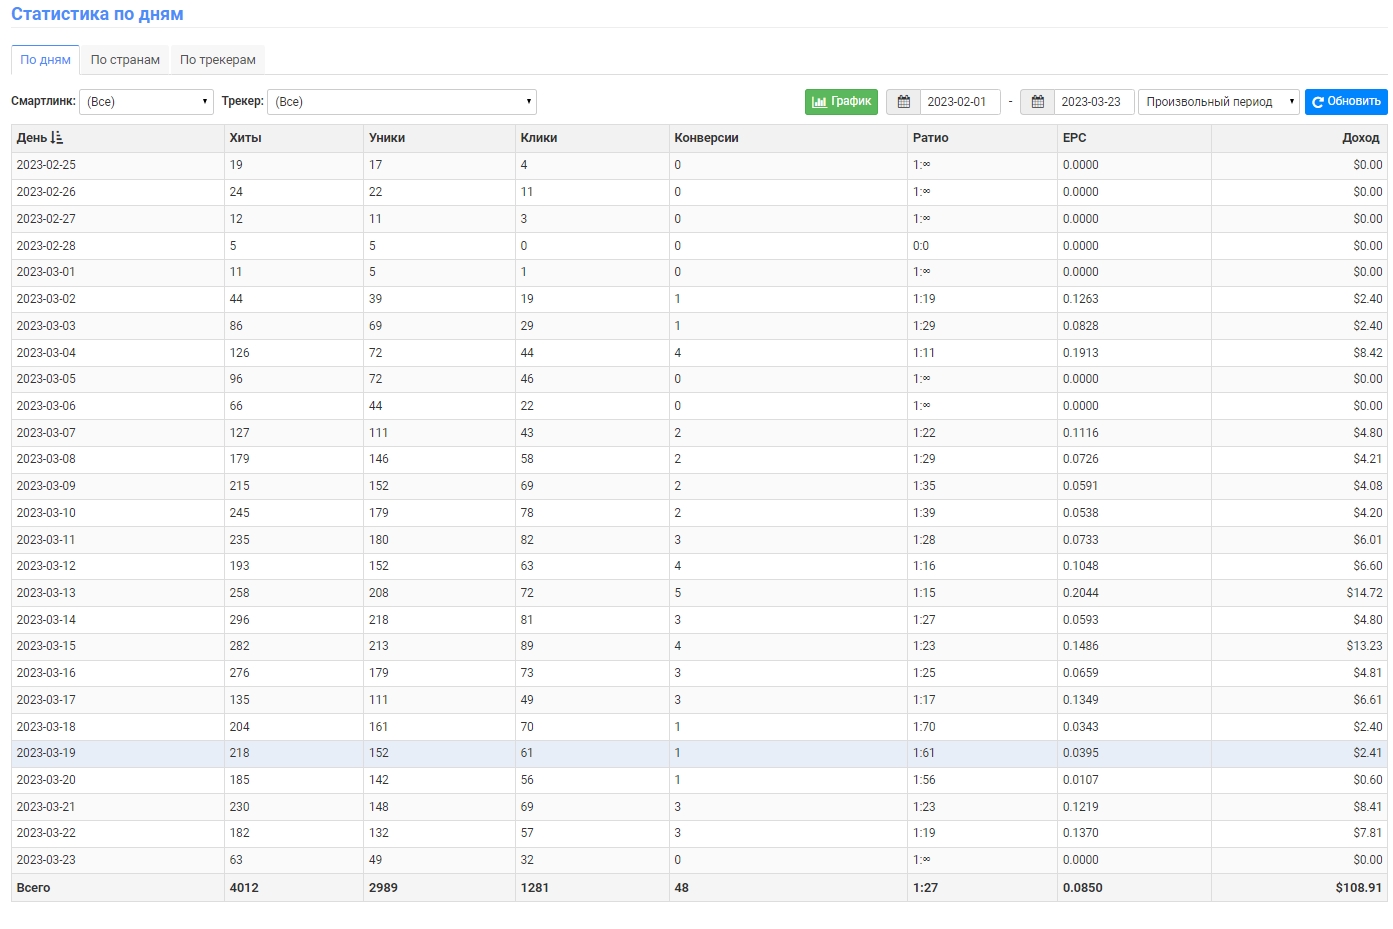1393x929 pixels.
Task: Click the Конверсии column header
Action: (706, 138)
